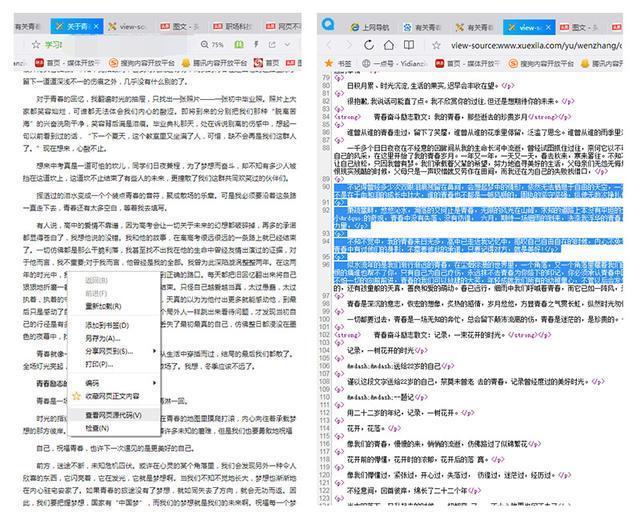640x520 pixels.
Task: Click source line 104 记录，一树花开的时光
Action: tap(387, 350)
